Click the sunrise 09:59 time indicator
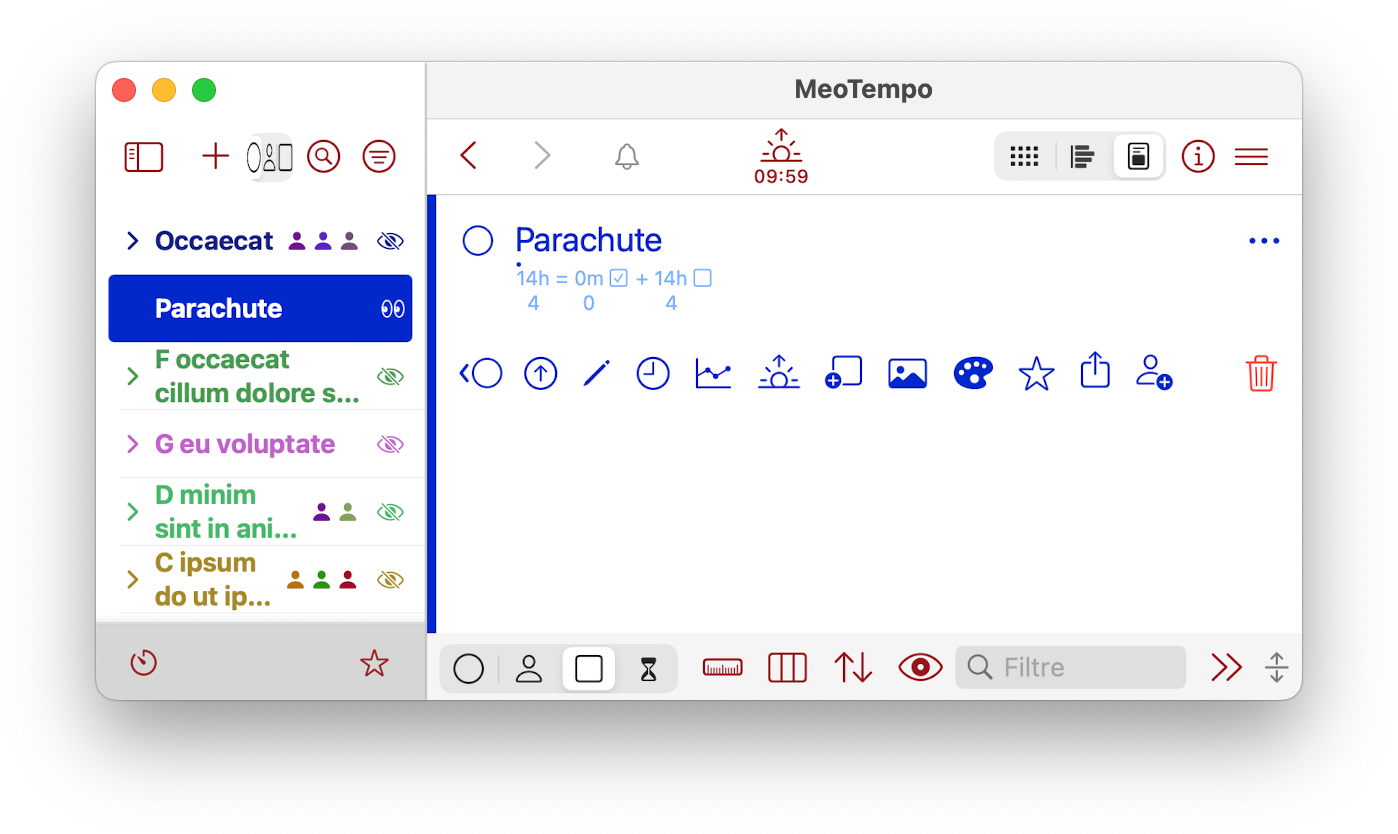This screenshot has width=1398, height=834. click(781, 157)
